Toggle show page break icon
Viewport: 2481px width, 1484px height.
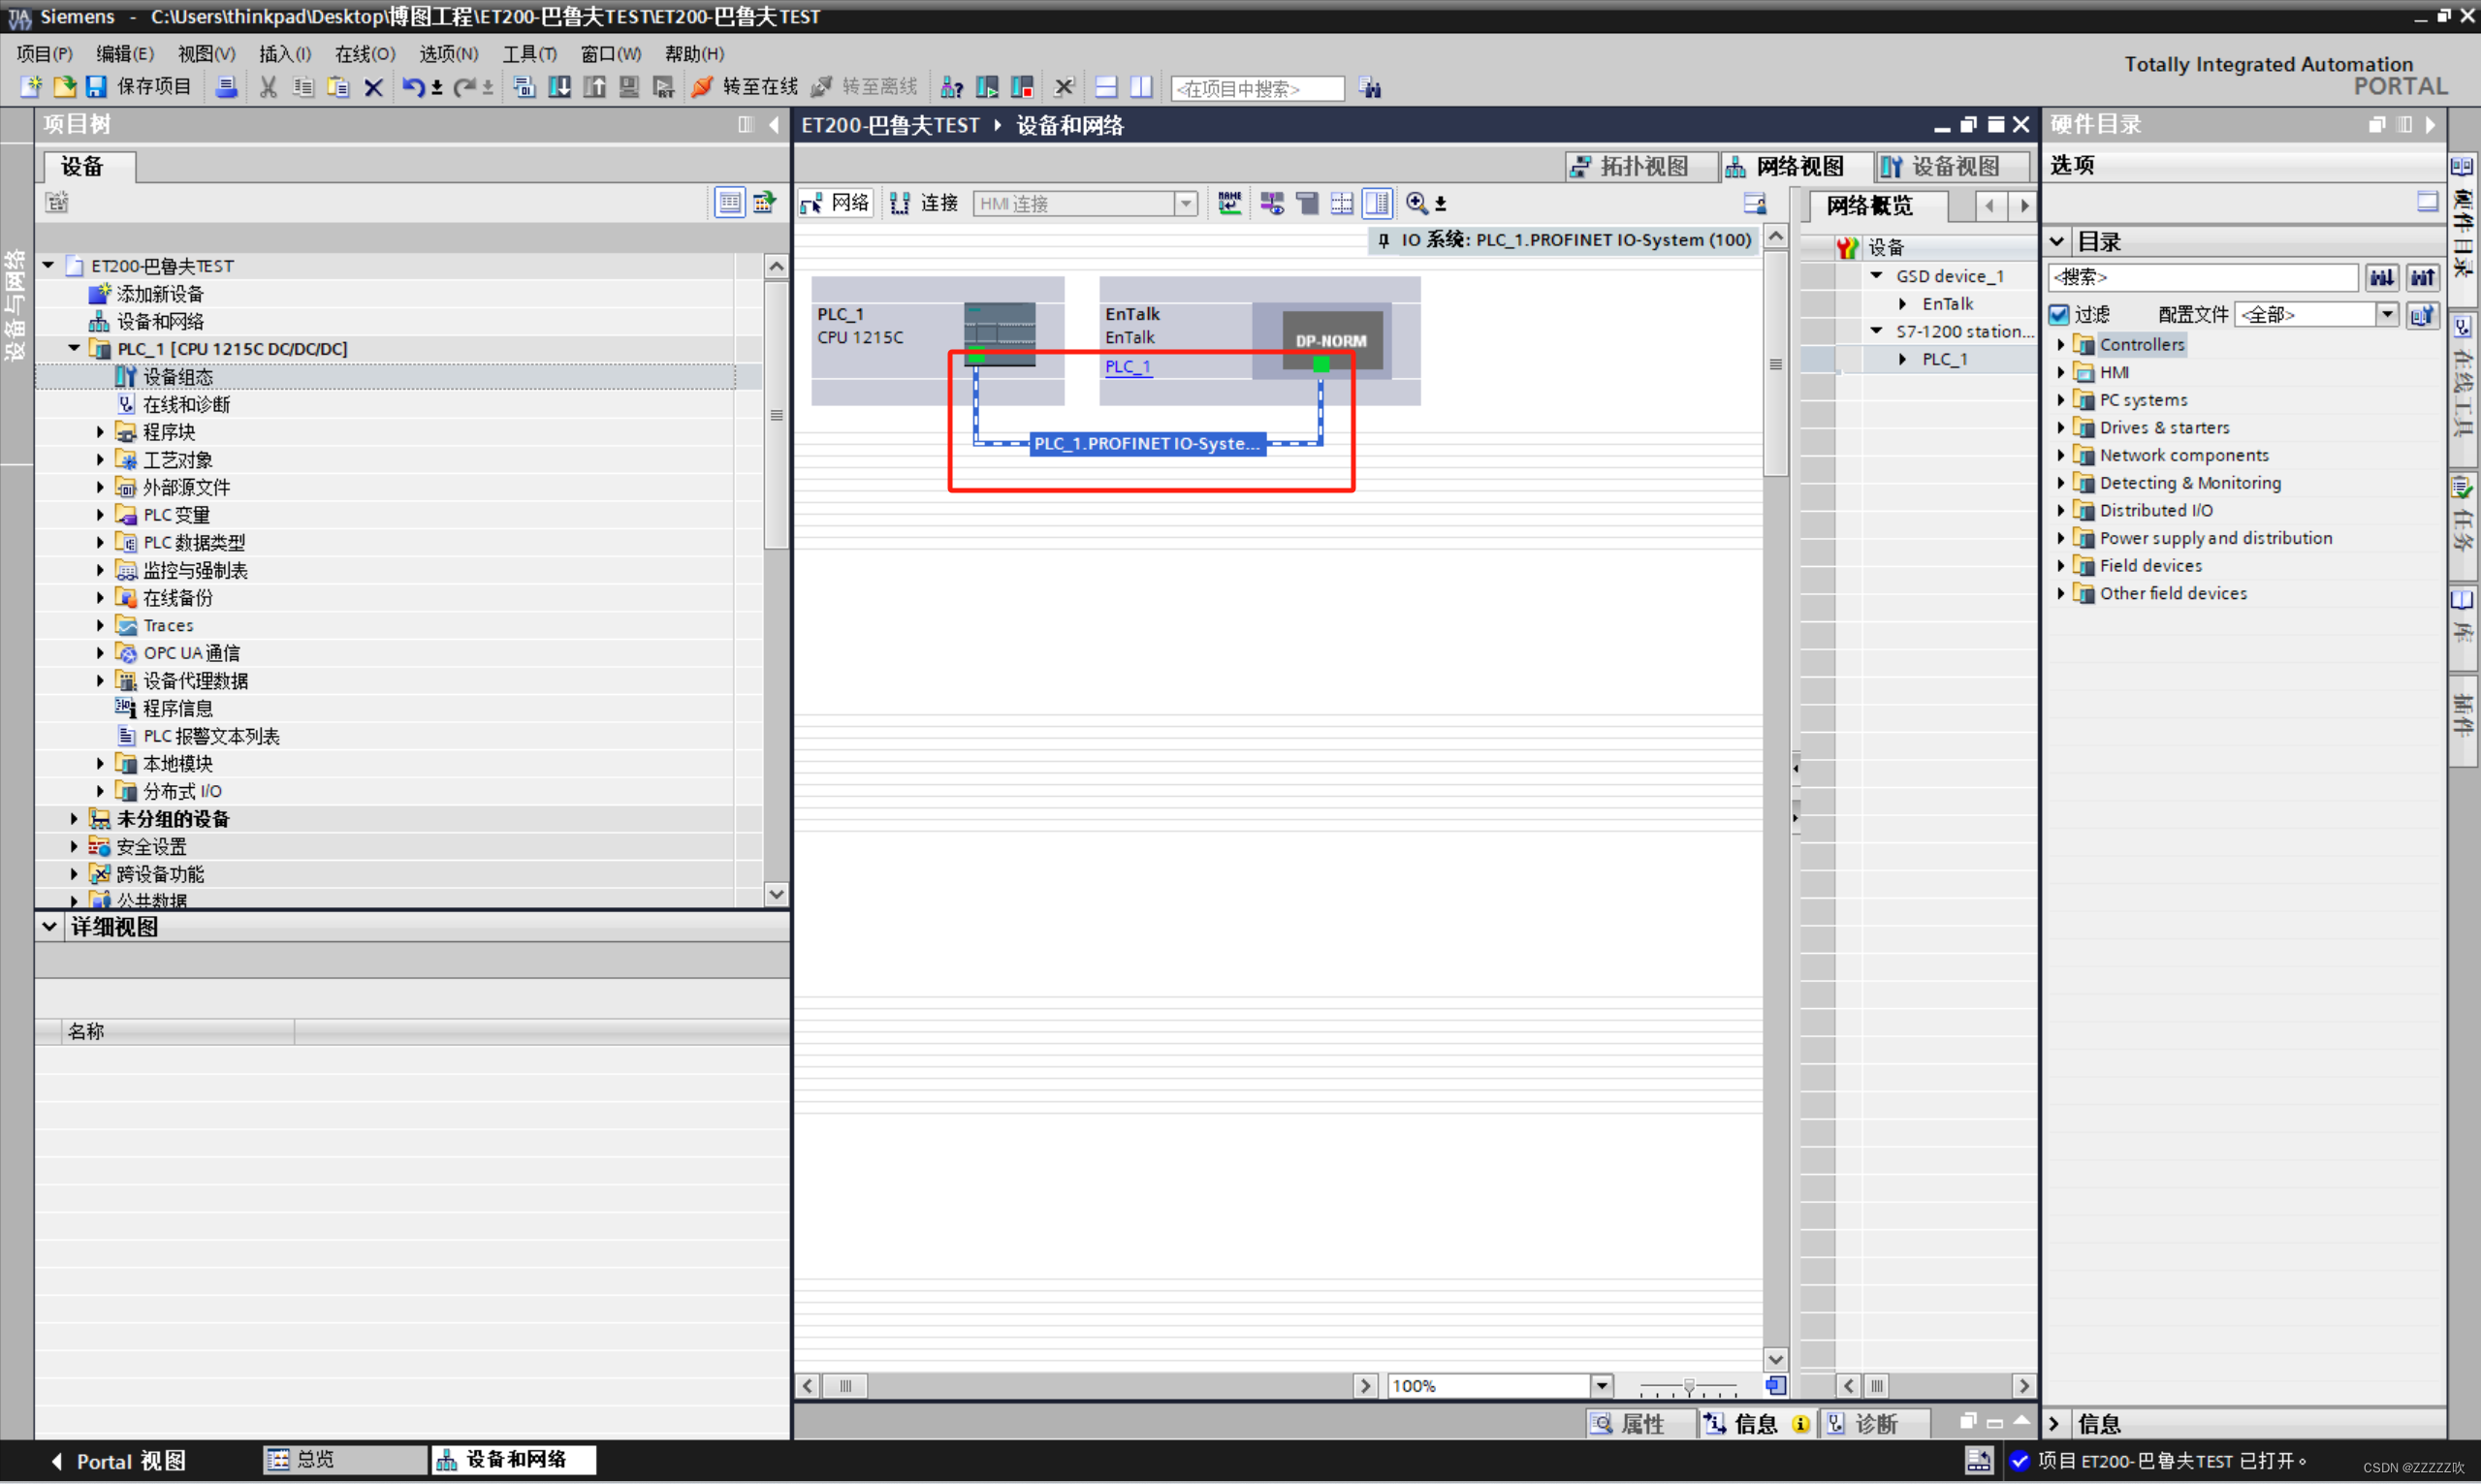[1342, 203]
